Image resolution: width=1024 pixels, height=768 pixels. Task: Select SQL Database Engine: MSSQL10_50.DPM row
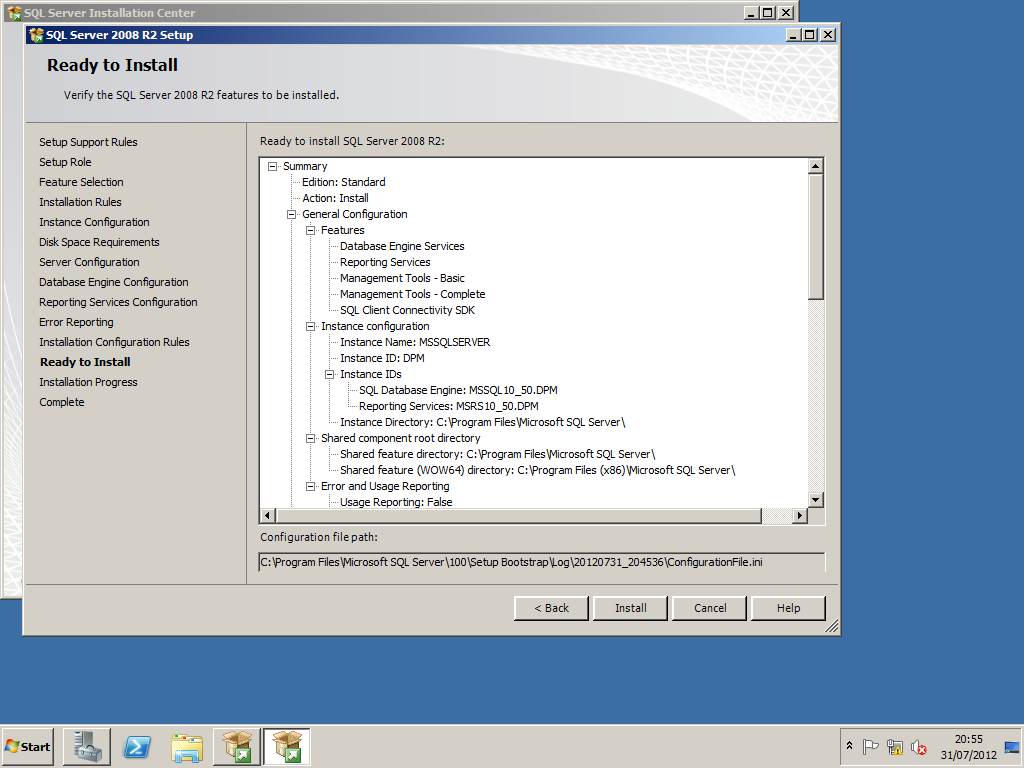click(458, 391)
